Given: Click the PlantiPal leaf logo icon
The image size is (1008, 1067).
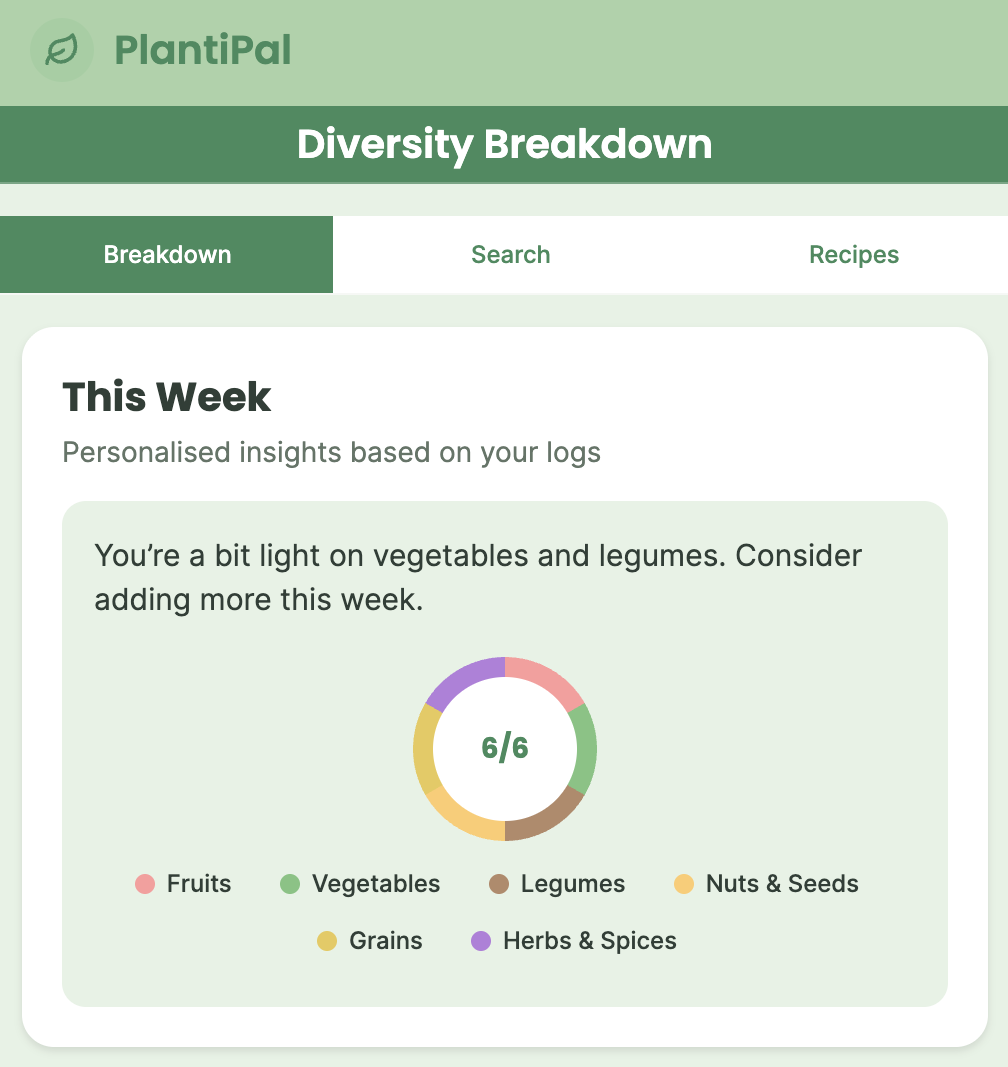Looking at the screenshot, I should coord(62,50).
